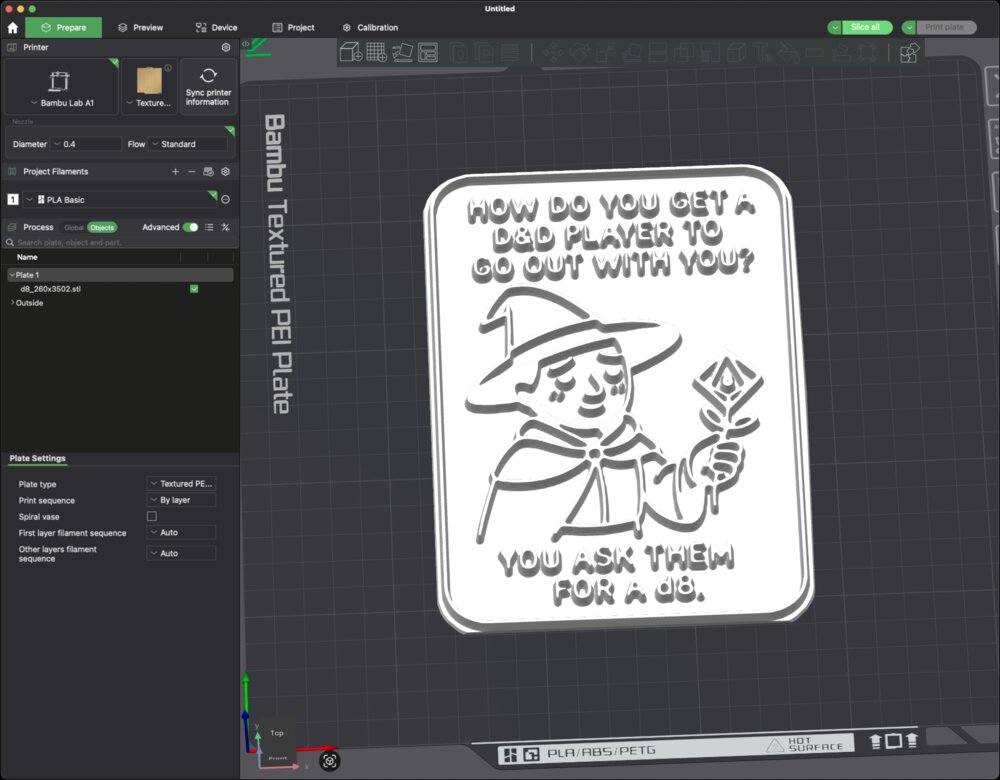Screen dimensions: 1000x780
Task: Open the Print sequence dropdown
Action: pos(181,500)
